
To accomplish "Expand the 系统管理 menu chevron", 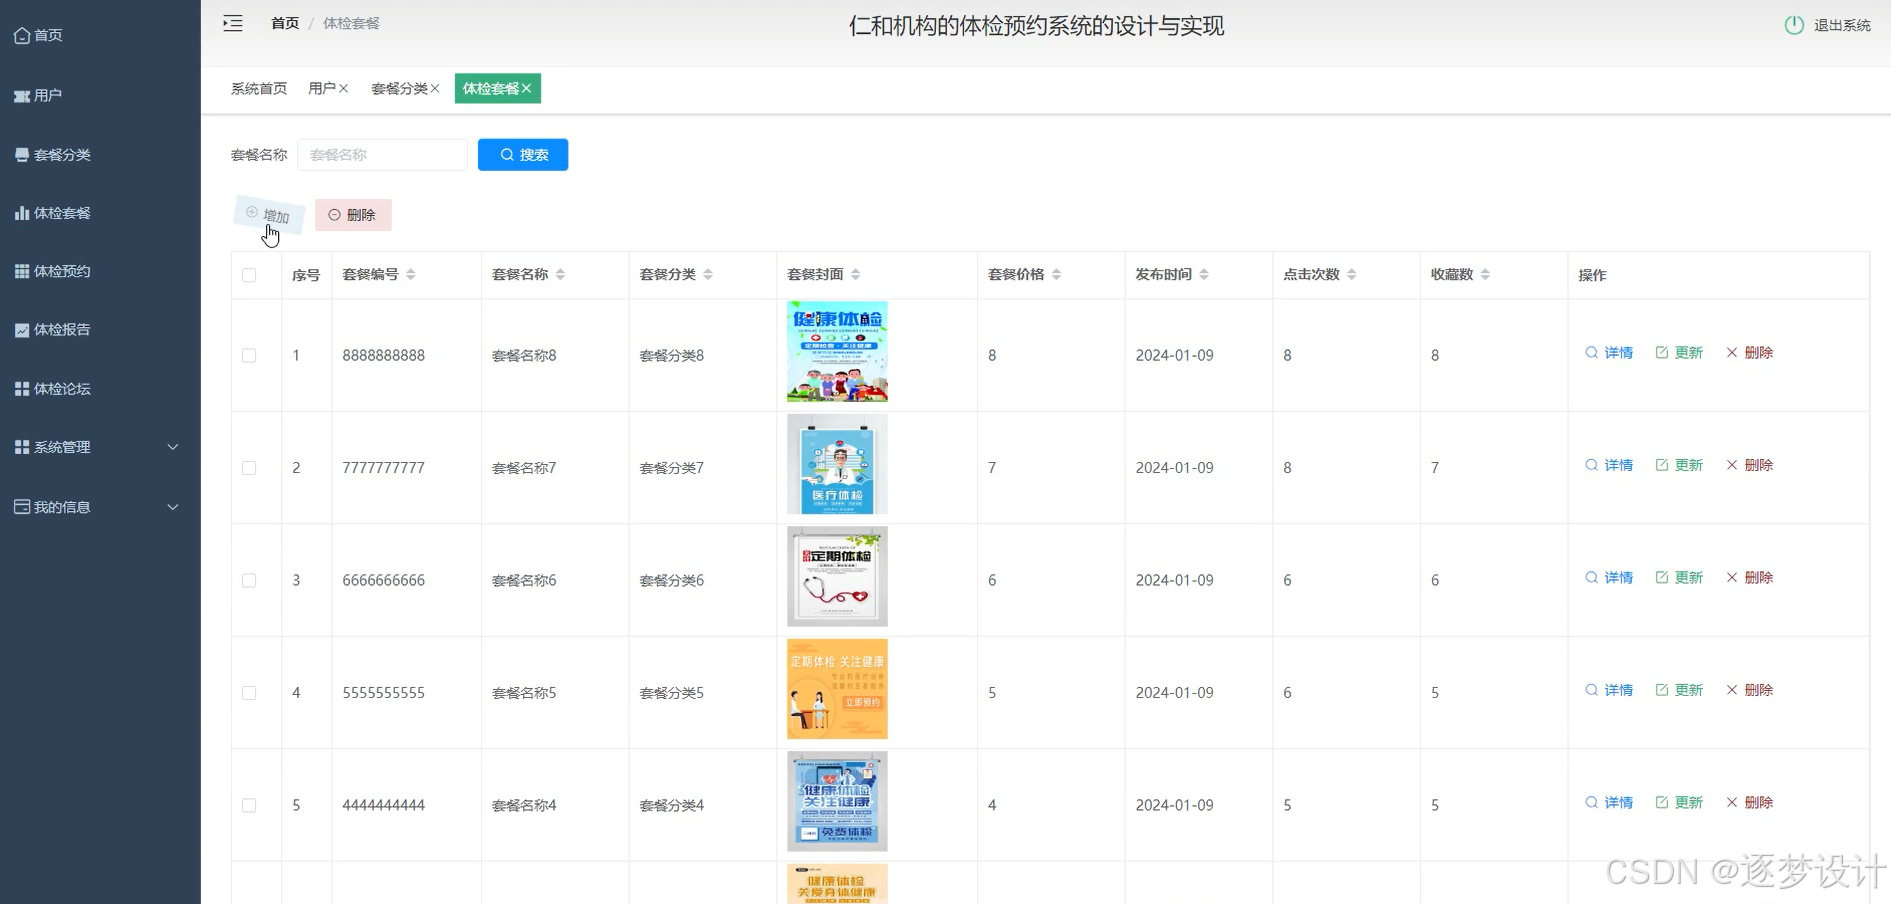I will click(173, 447).
